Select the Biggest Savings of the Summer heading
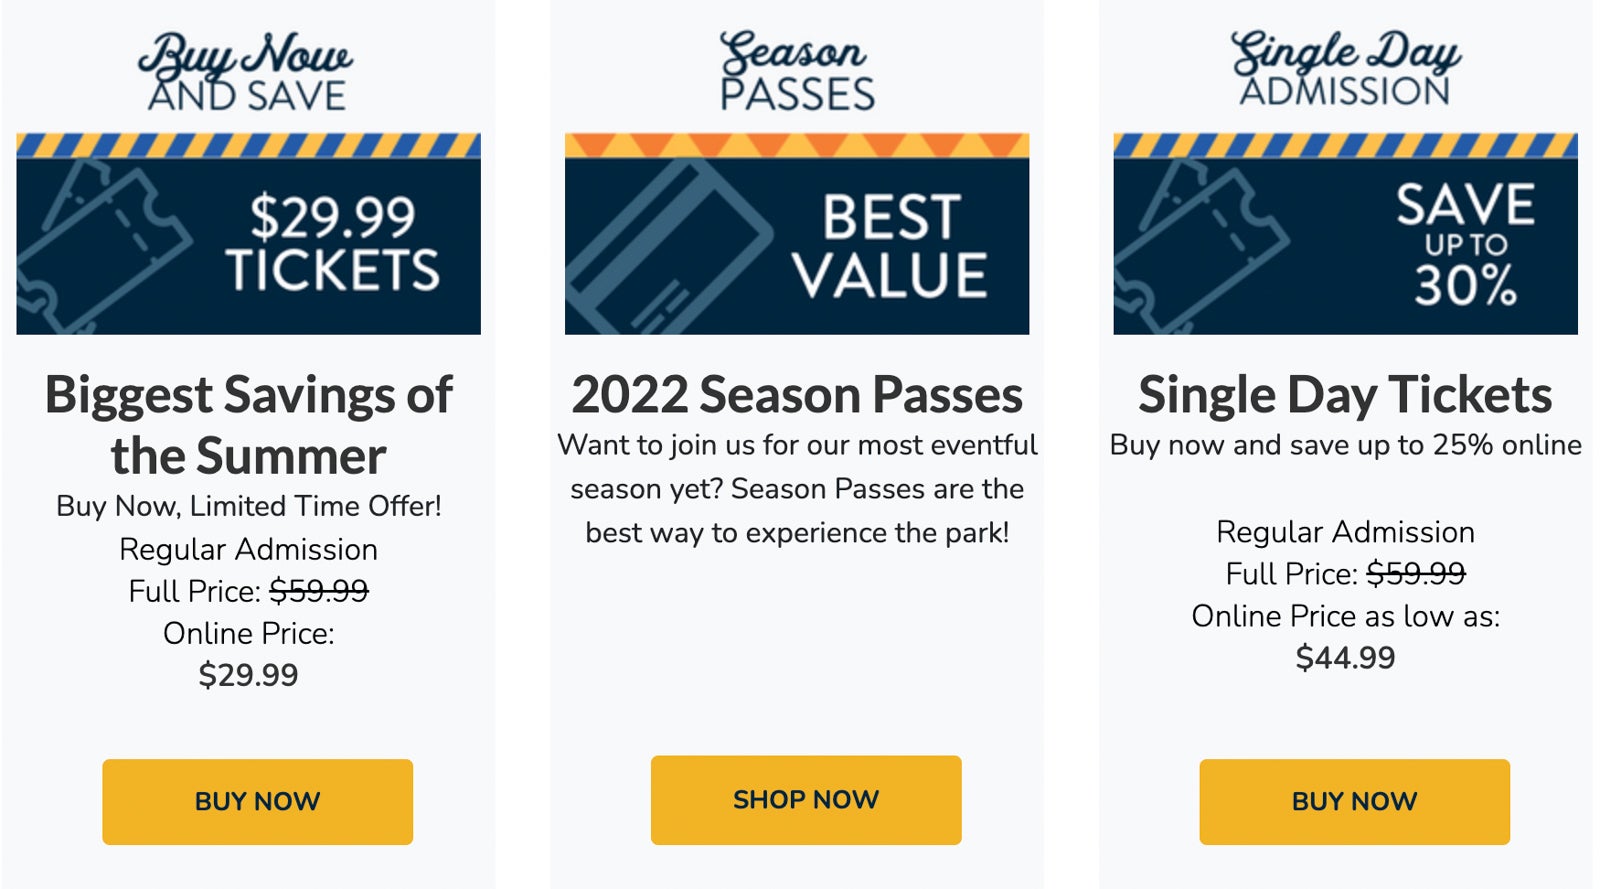1600x889 pixels. 248,425
